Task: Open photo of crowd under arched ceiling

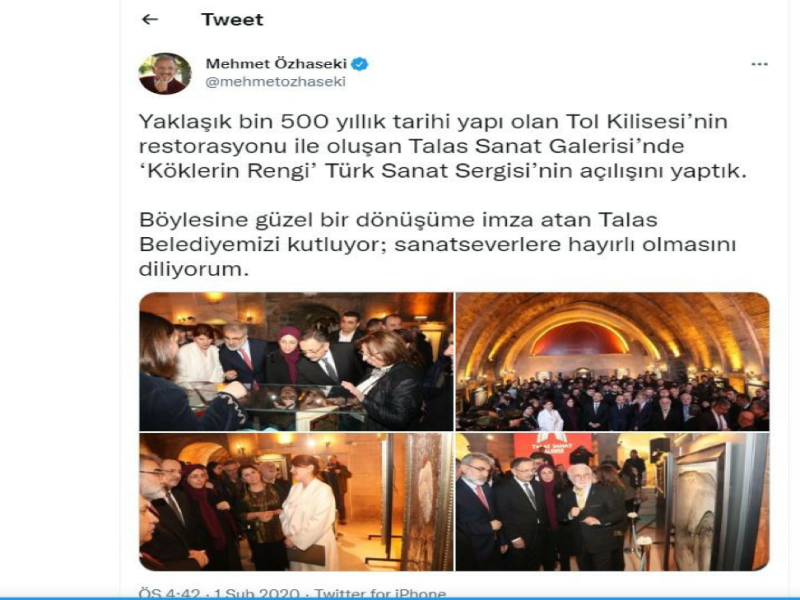Action: click(x=612, y=361)
